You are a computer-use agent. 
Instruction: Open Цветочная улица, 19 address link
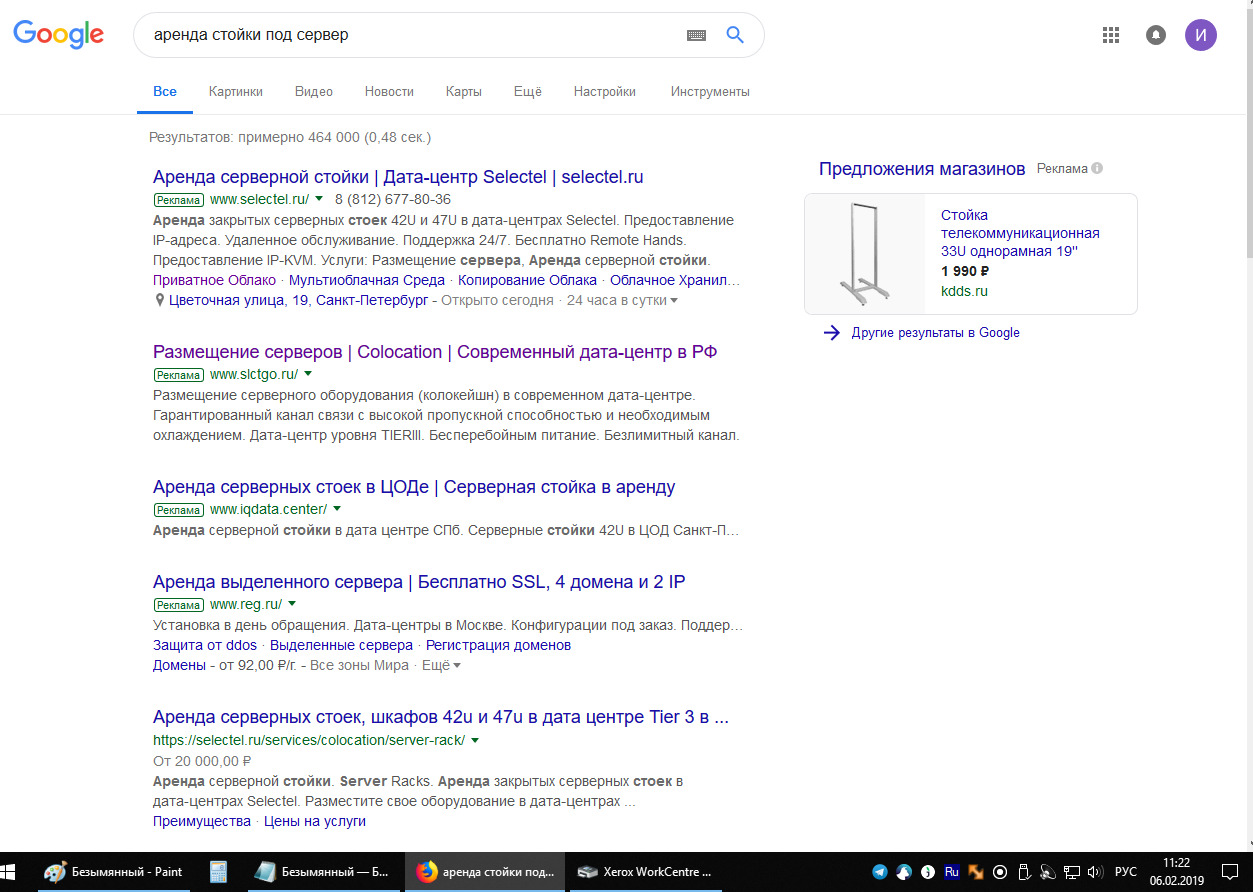tap(298, 300)
